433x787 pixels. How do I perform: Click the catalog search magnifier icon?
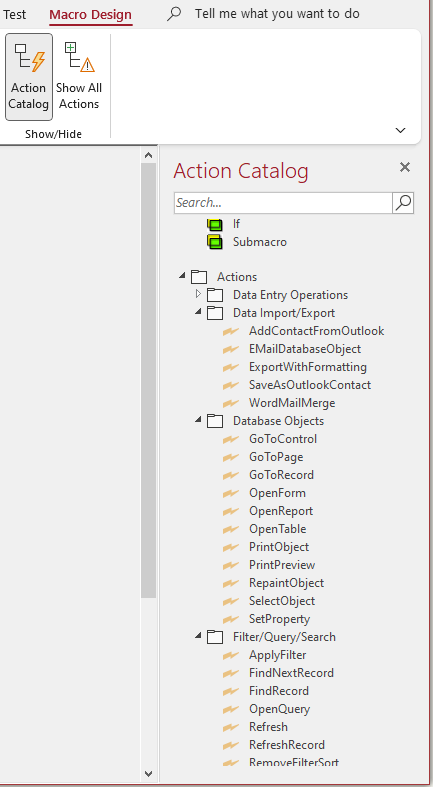[x=403, y=203]
